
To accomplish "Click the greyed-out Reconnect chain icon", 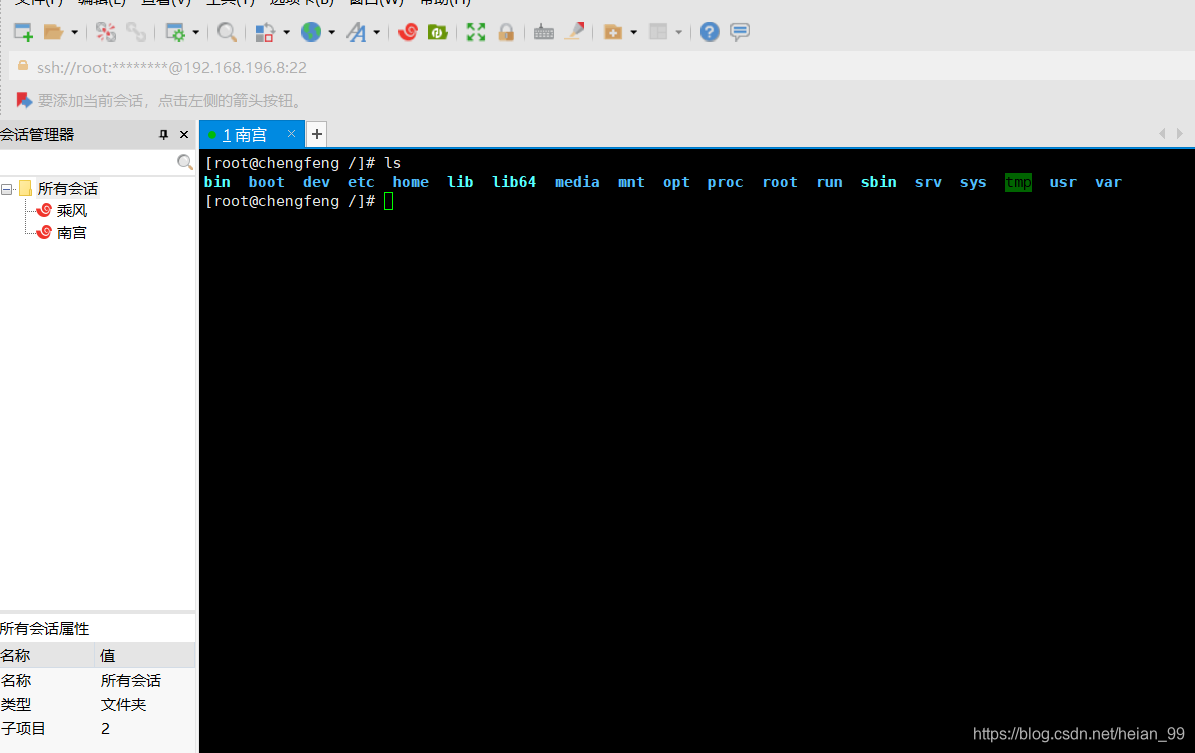I will [136, 32].
